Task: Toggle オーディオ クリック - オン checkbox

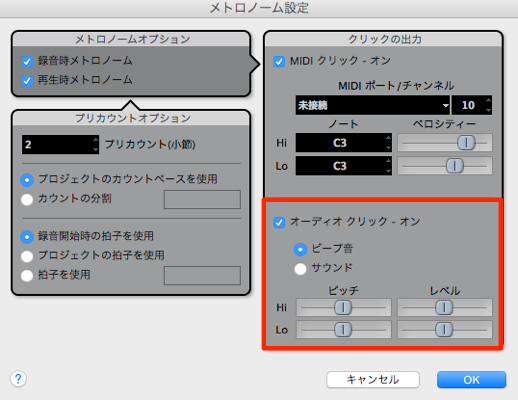Action: [279, 222]
